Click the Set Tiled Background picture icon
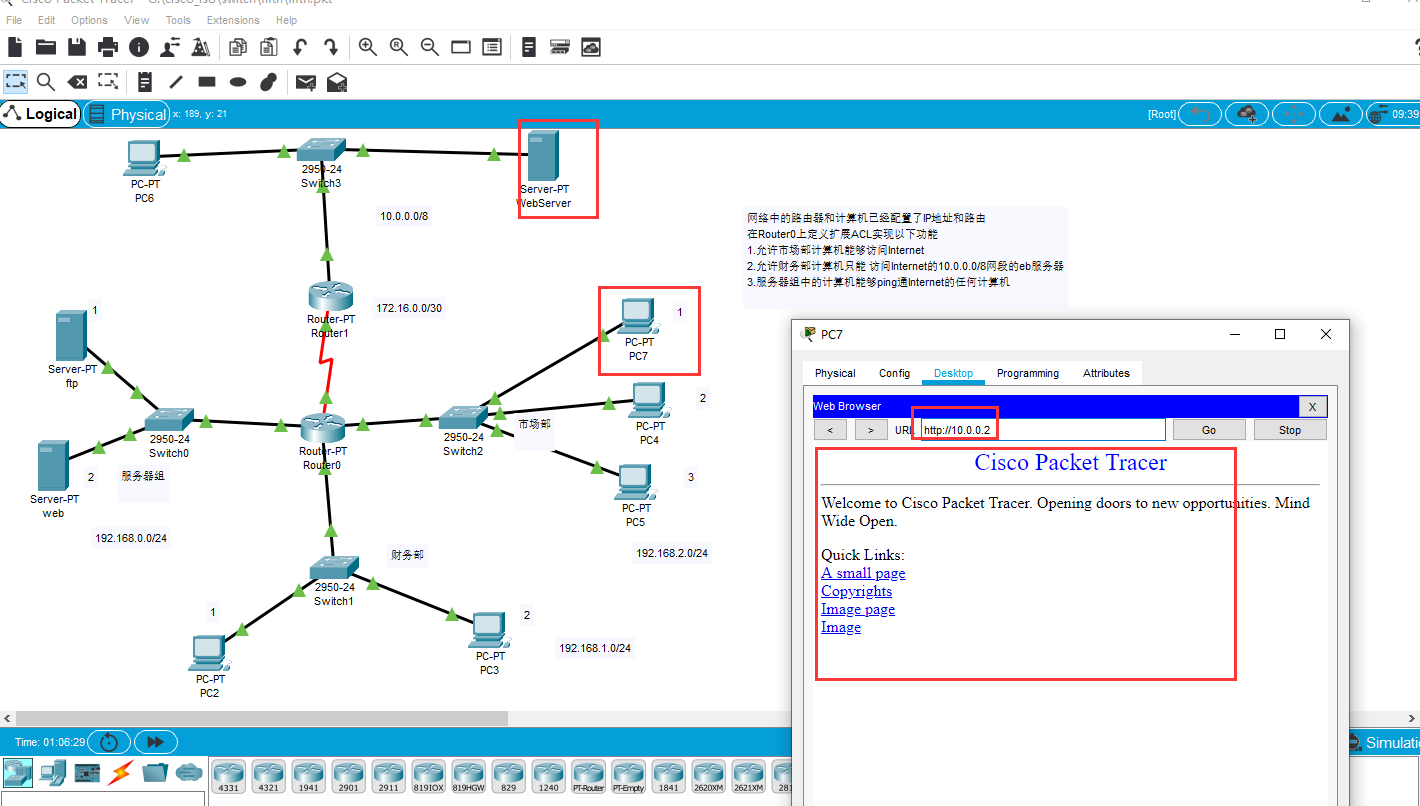 (x=1341, y=114)
